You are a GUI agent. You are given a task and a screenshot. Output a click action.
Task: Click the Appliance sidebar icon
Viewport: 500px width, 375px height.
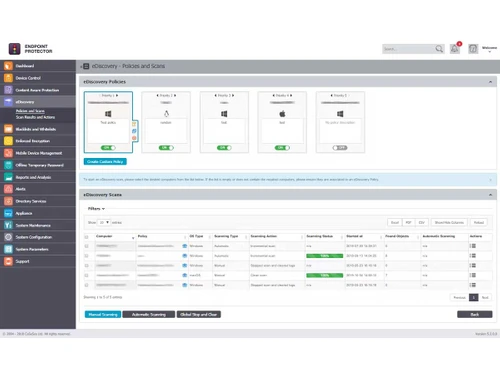tap(8, 213)
